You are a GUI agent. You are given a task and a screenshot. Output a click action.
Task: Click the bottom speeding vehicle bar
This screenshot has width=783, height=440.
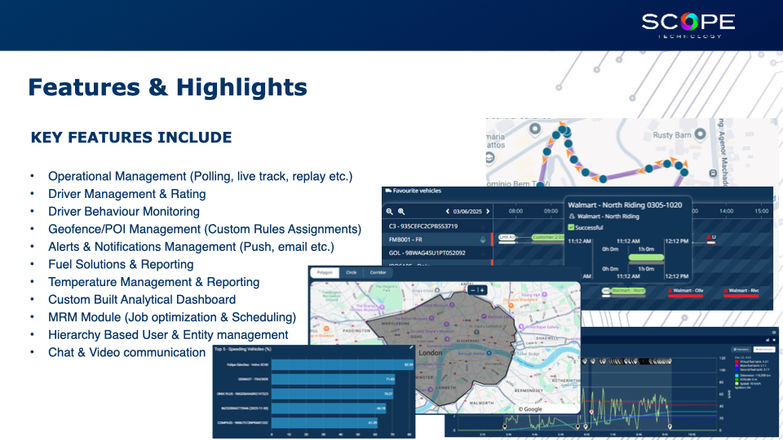[325, 423]
